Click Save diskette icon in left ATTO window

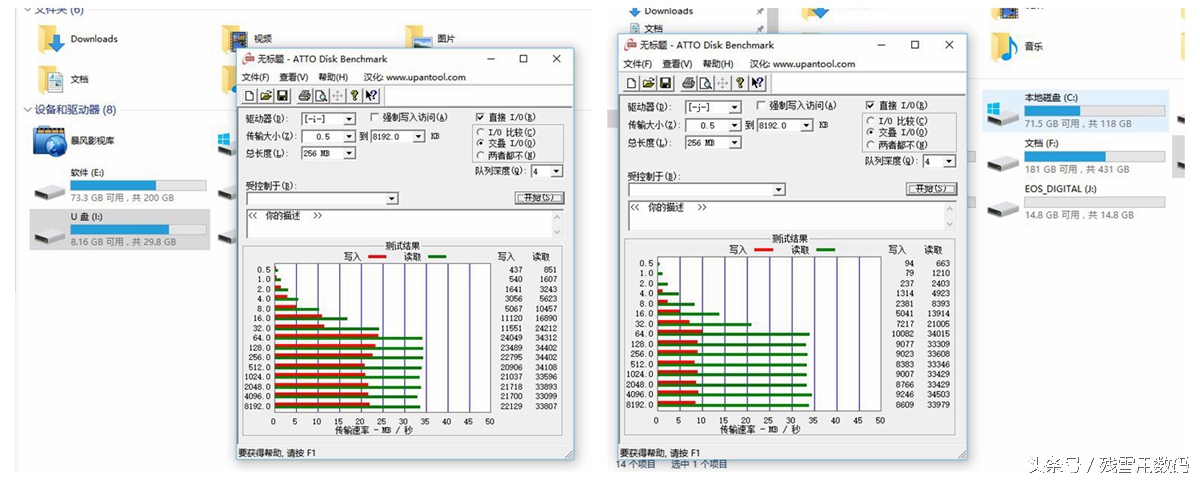(x=282, y=96)
